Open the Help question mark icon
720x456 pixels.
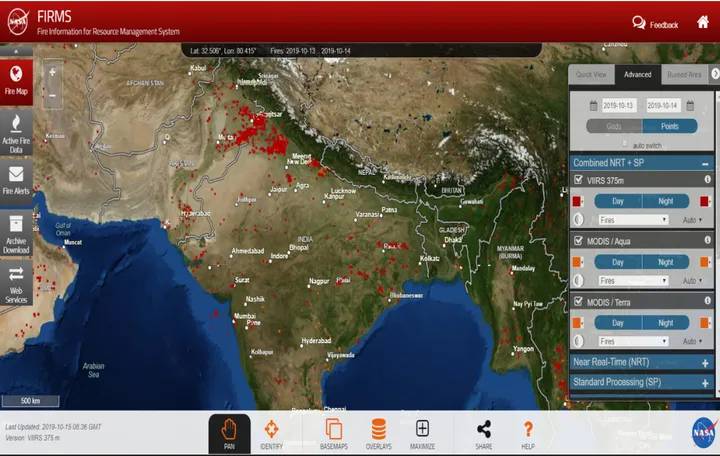[528, 433]
